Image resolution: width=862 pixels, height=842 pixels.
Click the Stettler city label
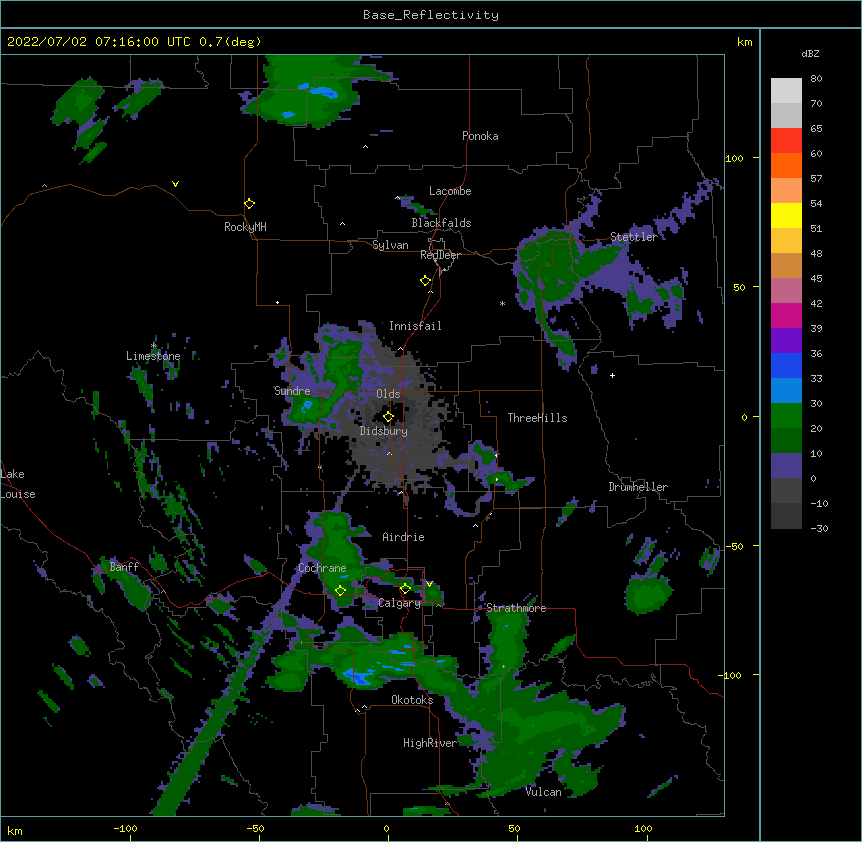(634, 237)
